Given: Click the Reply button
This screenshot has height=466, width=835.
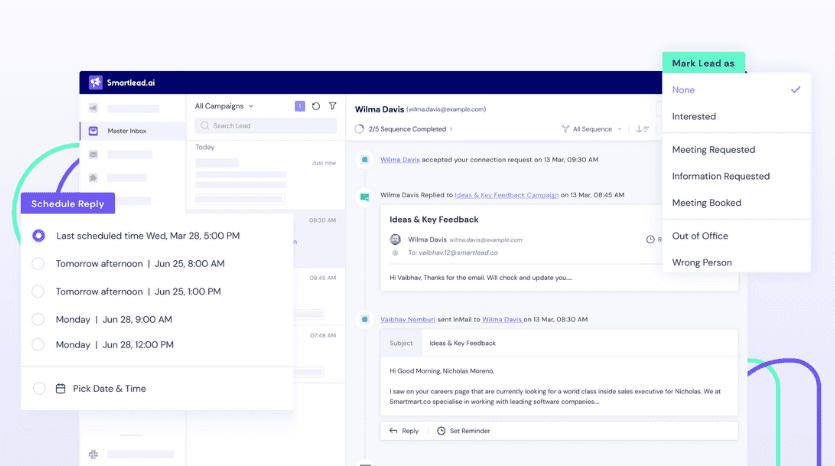Looking at the screenshot, I should 404,431.
